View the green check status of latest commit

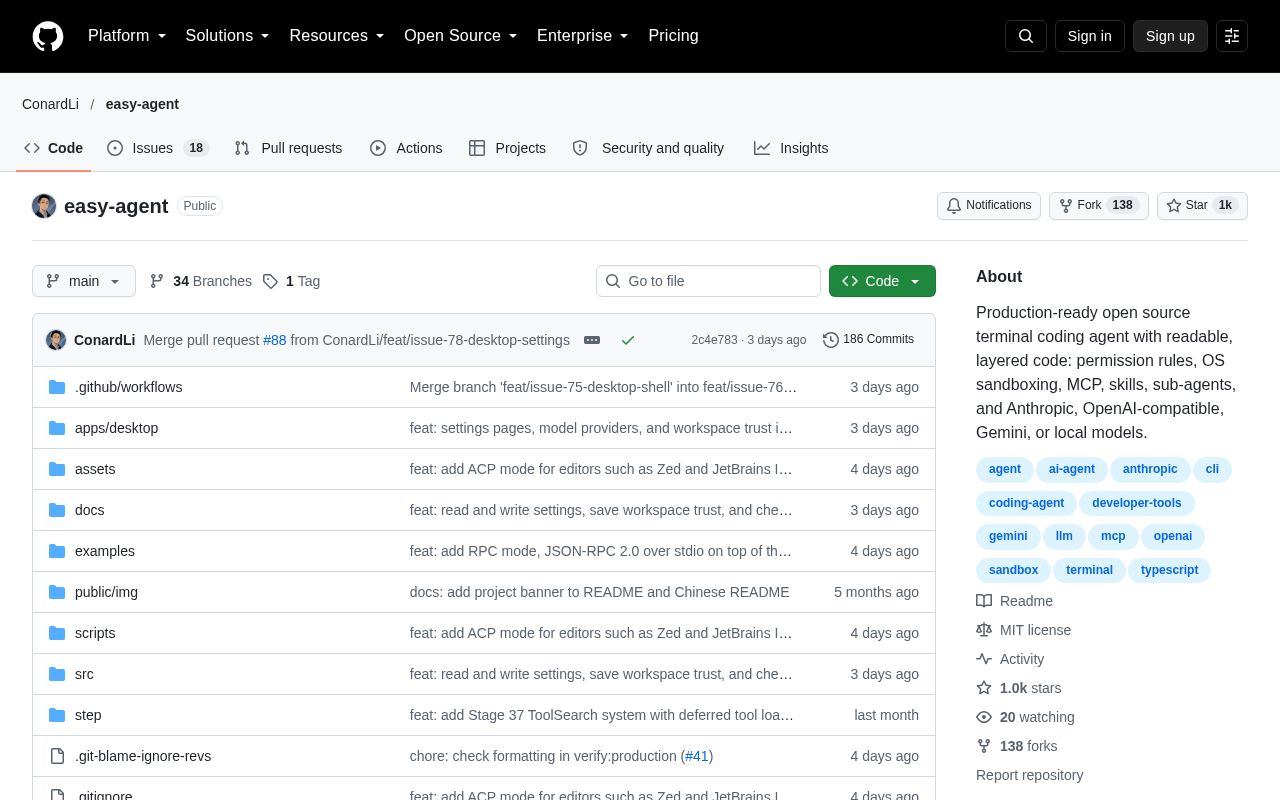(628, 340)
